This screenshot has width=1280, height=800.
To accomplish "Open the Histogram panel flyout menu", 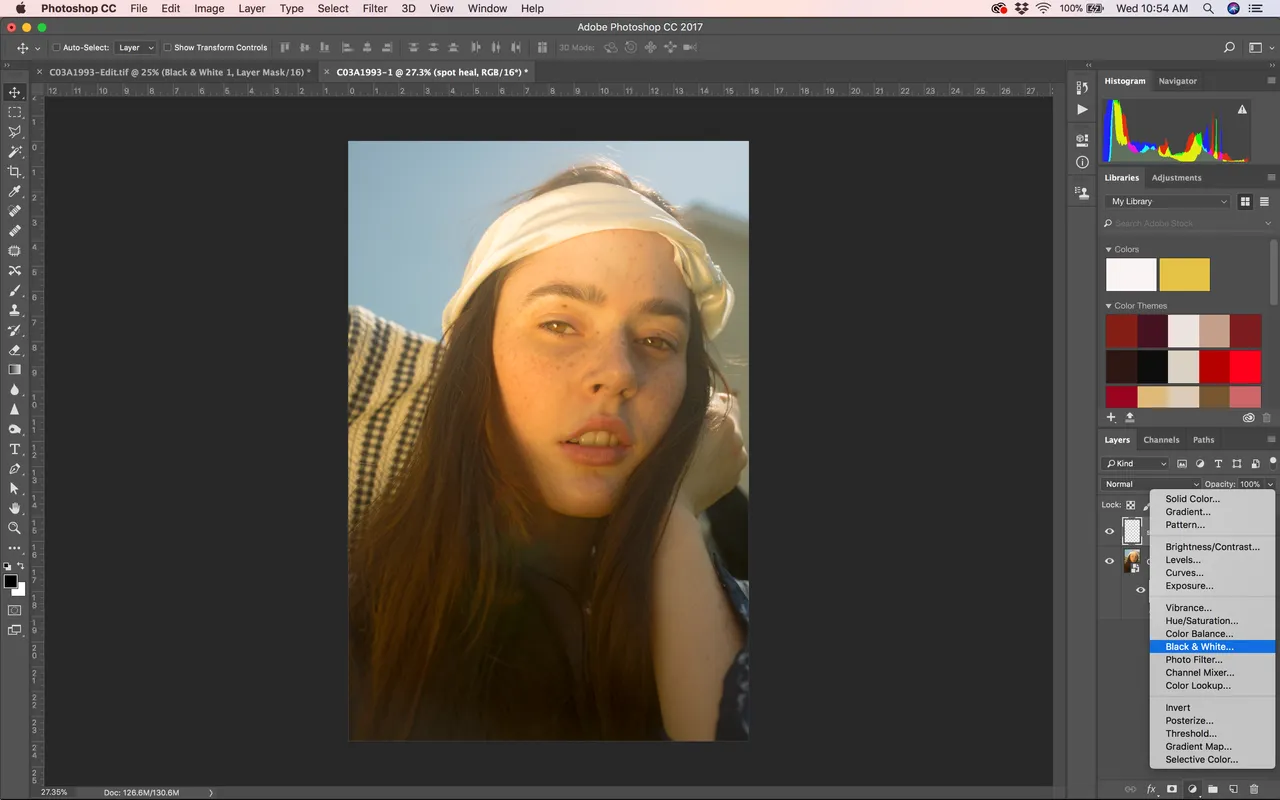I will [x=1271, y=81].
